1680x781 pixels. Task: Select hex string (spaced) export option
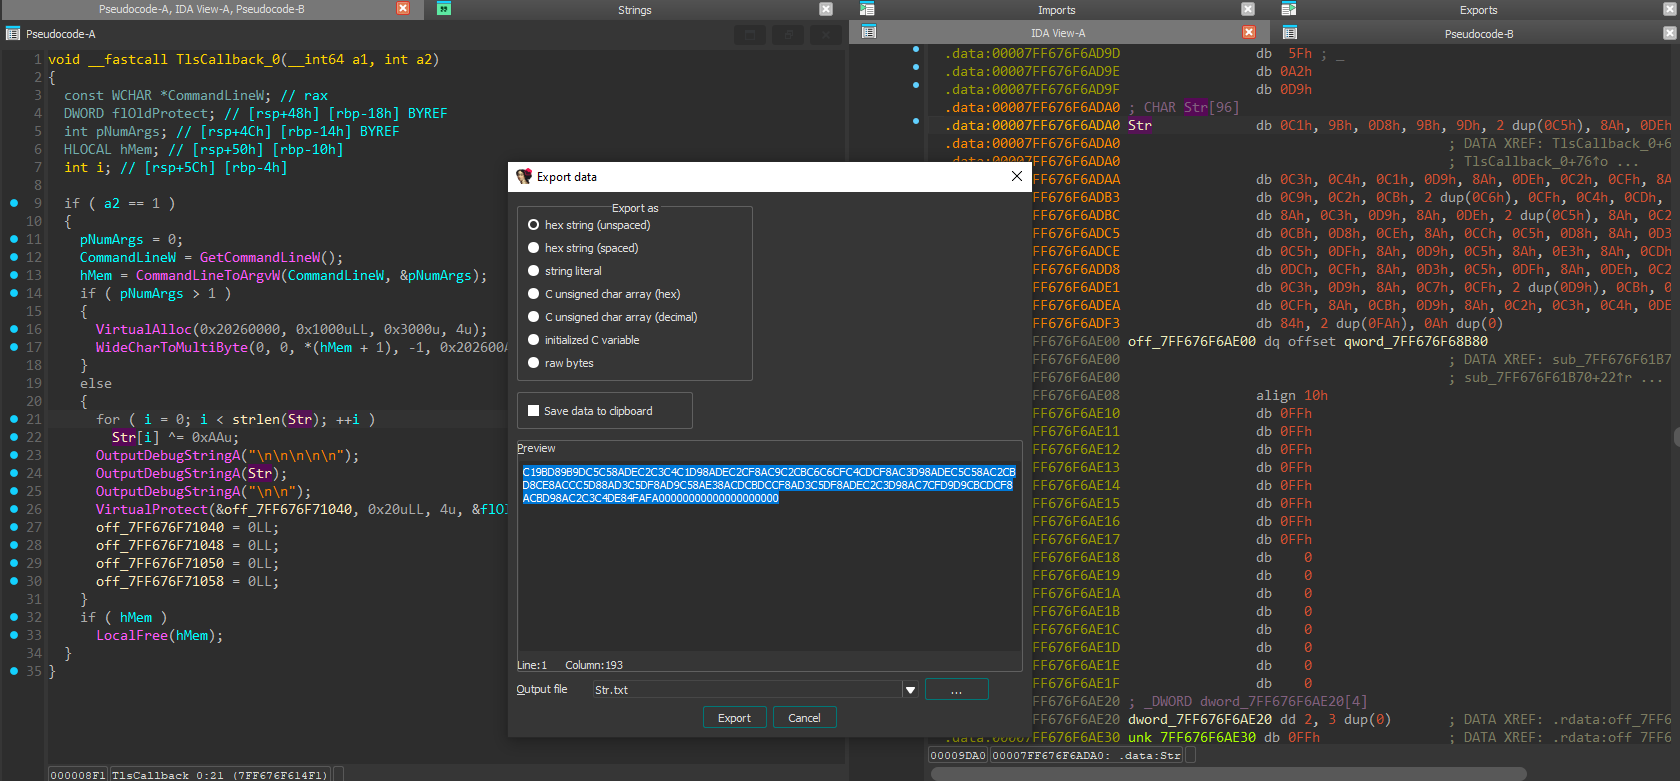pyautogui.click(x=584, y=248)
